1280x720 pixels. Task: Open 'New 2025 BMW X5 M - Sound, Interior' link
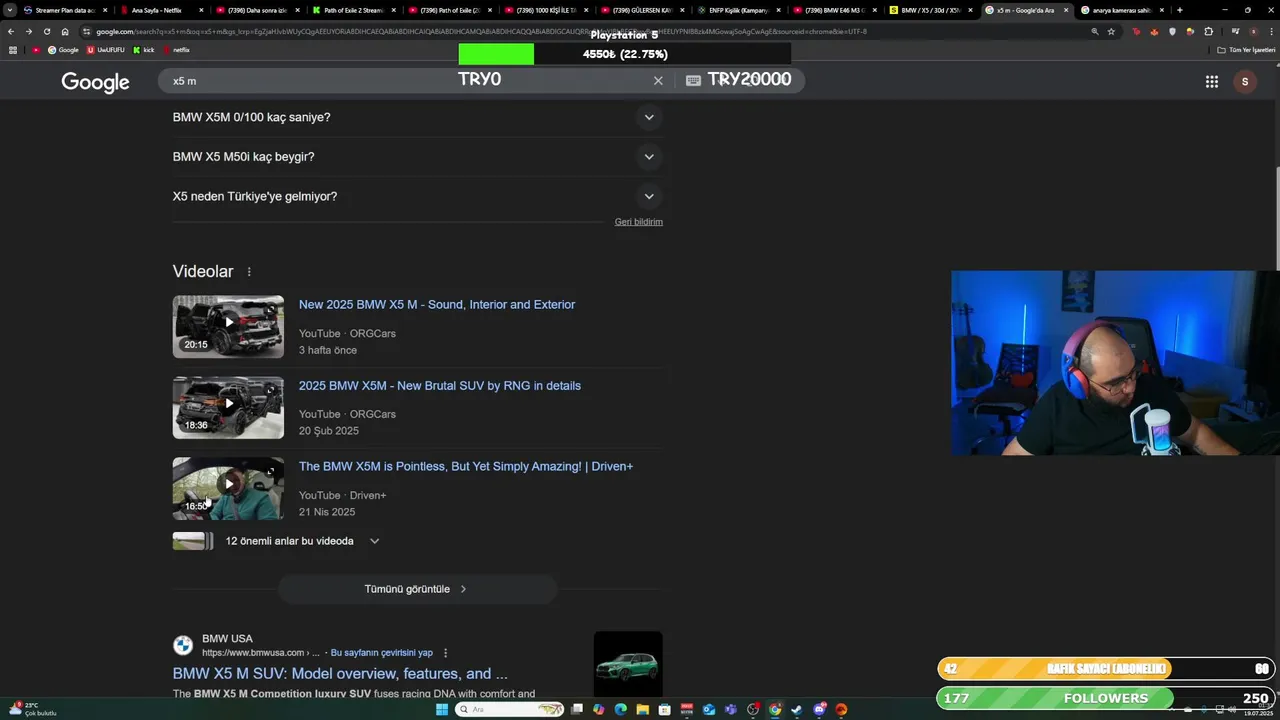[437, 304]
